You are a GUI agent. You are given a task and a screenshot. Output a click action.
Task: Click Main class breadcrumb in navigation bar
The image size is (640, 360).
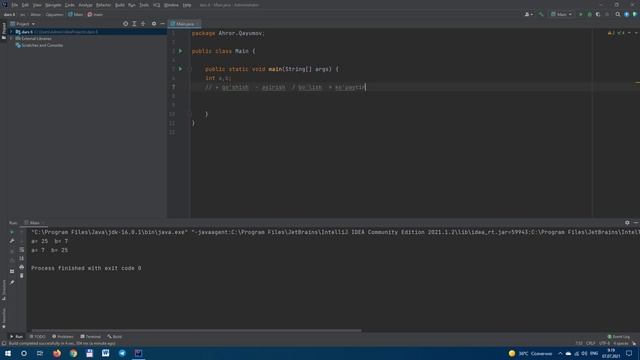(76, 14)
